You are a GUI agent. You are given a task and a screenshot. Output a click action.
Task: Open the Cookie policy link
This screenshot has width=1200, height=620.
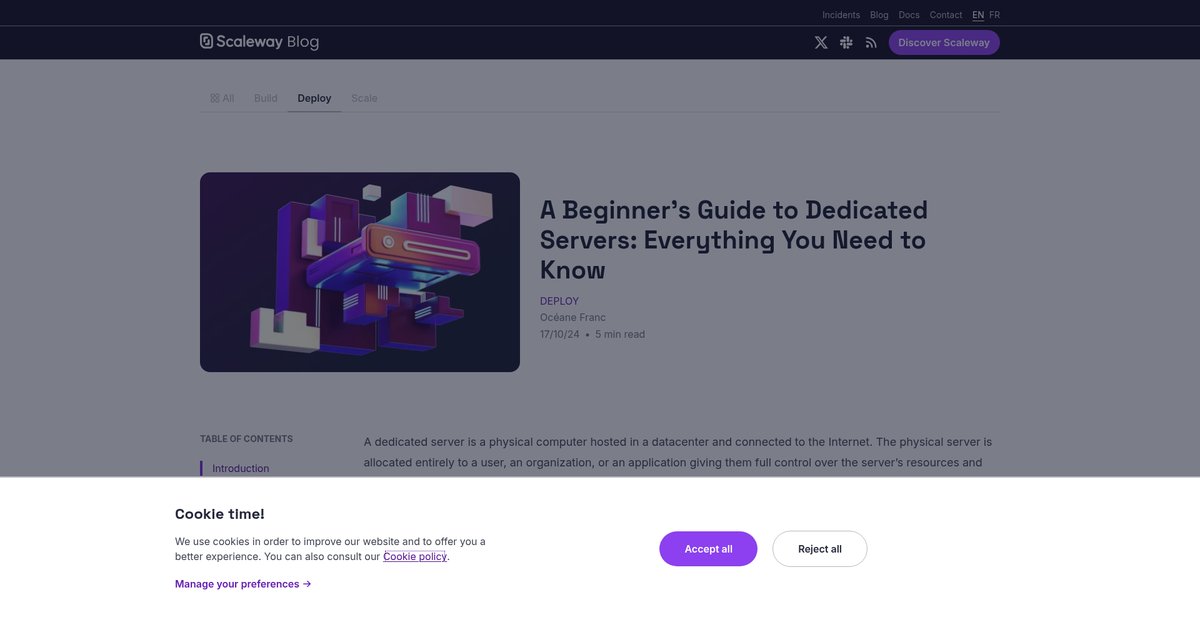pos(415,556)
